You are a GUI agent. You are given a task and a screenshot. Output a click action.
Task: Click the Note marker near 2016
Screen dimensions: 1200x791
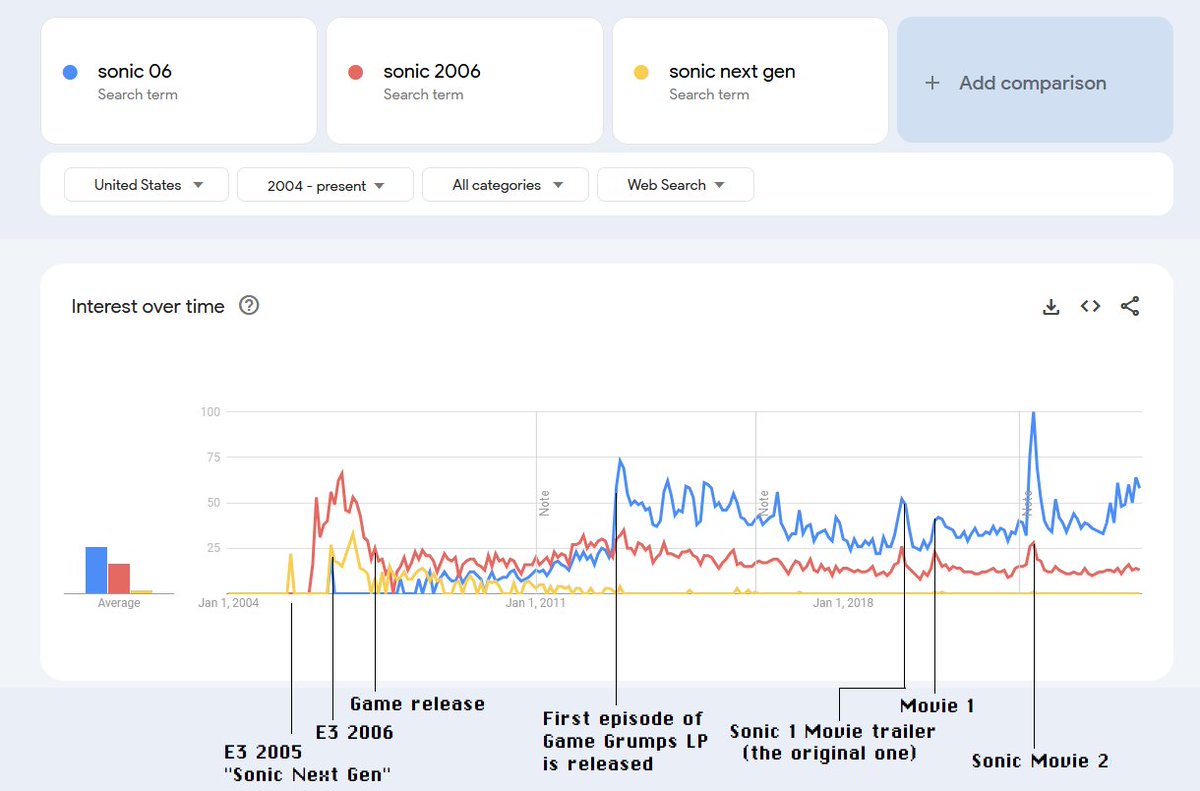pos(764,502)
